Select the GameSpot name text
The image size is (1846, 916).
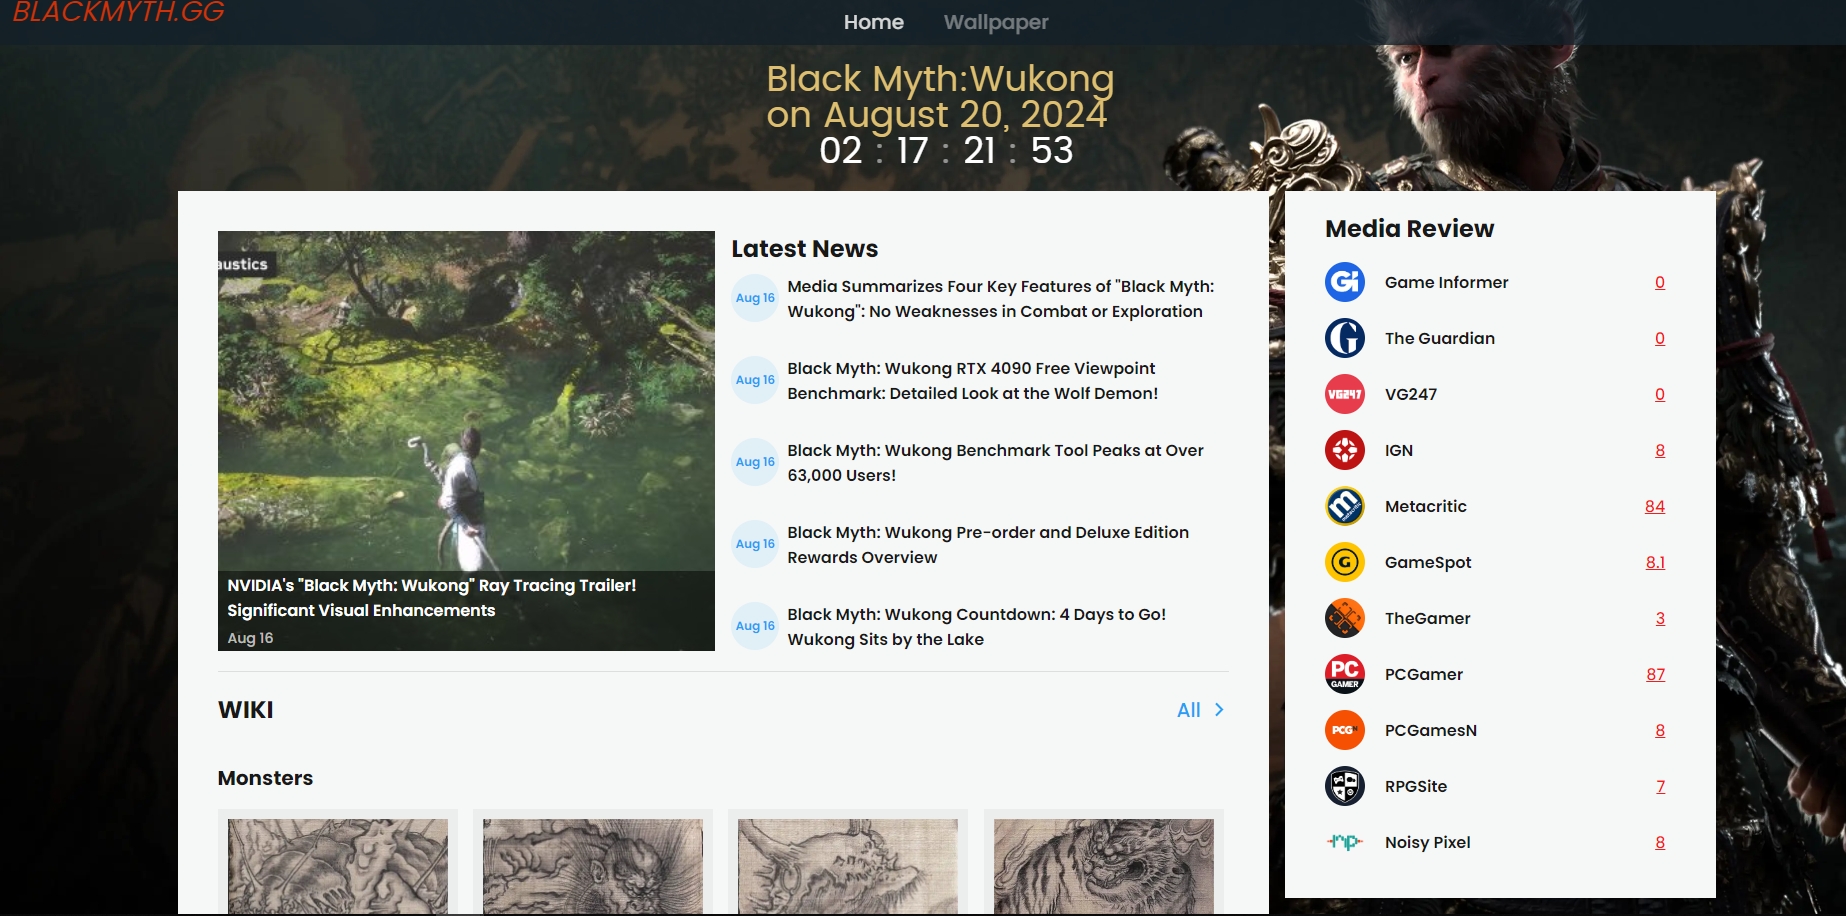(1428, 562)
